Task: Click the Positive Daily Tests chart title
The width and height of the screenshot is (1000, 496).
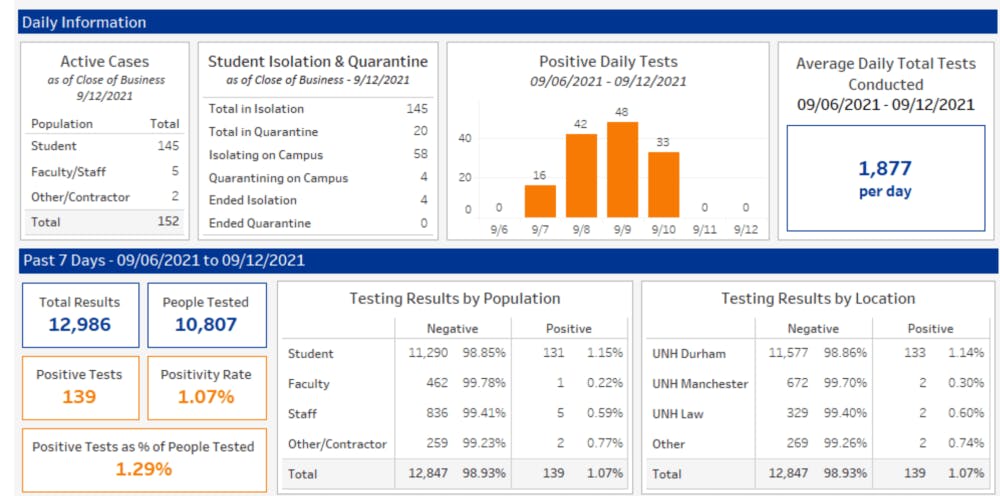Action: (608, 62)
